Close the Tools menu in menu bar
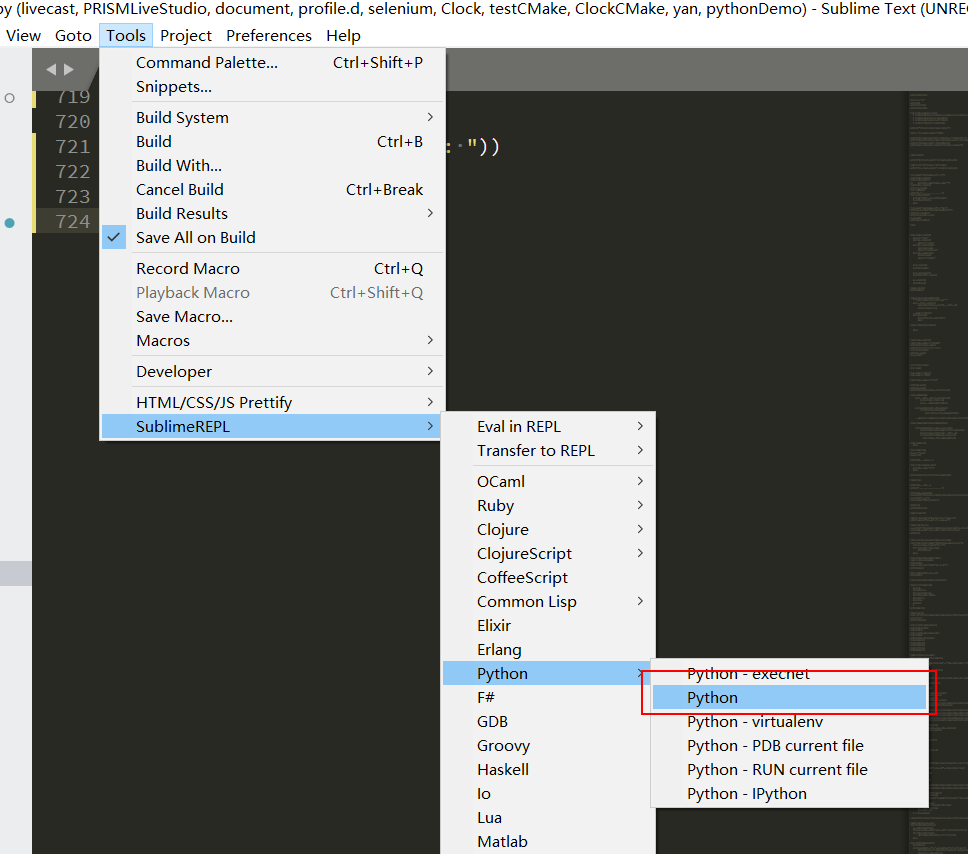 point(126,36)
